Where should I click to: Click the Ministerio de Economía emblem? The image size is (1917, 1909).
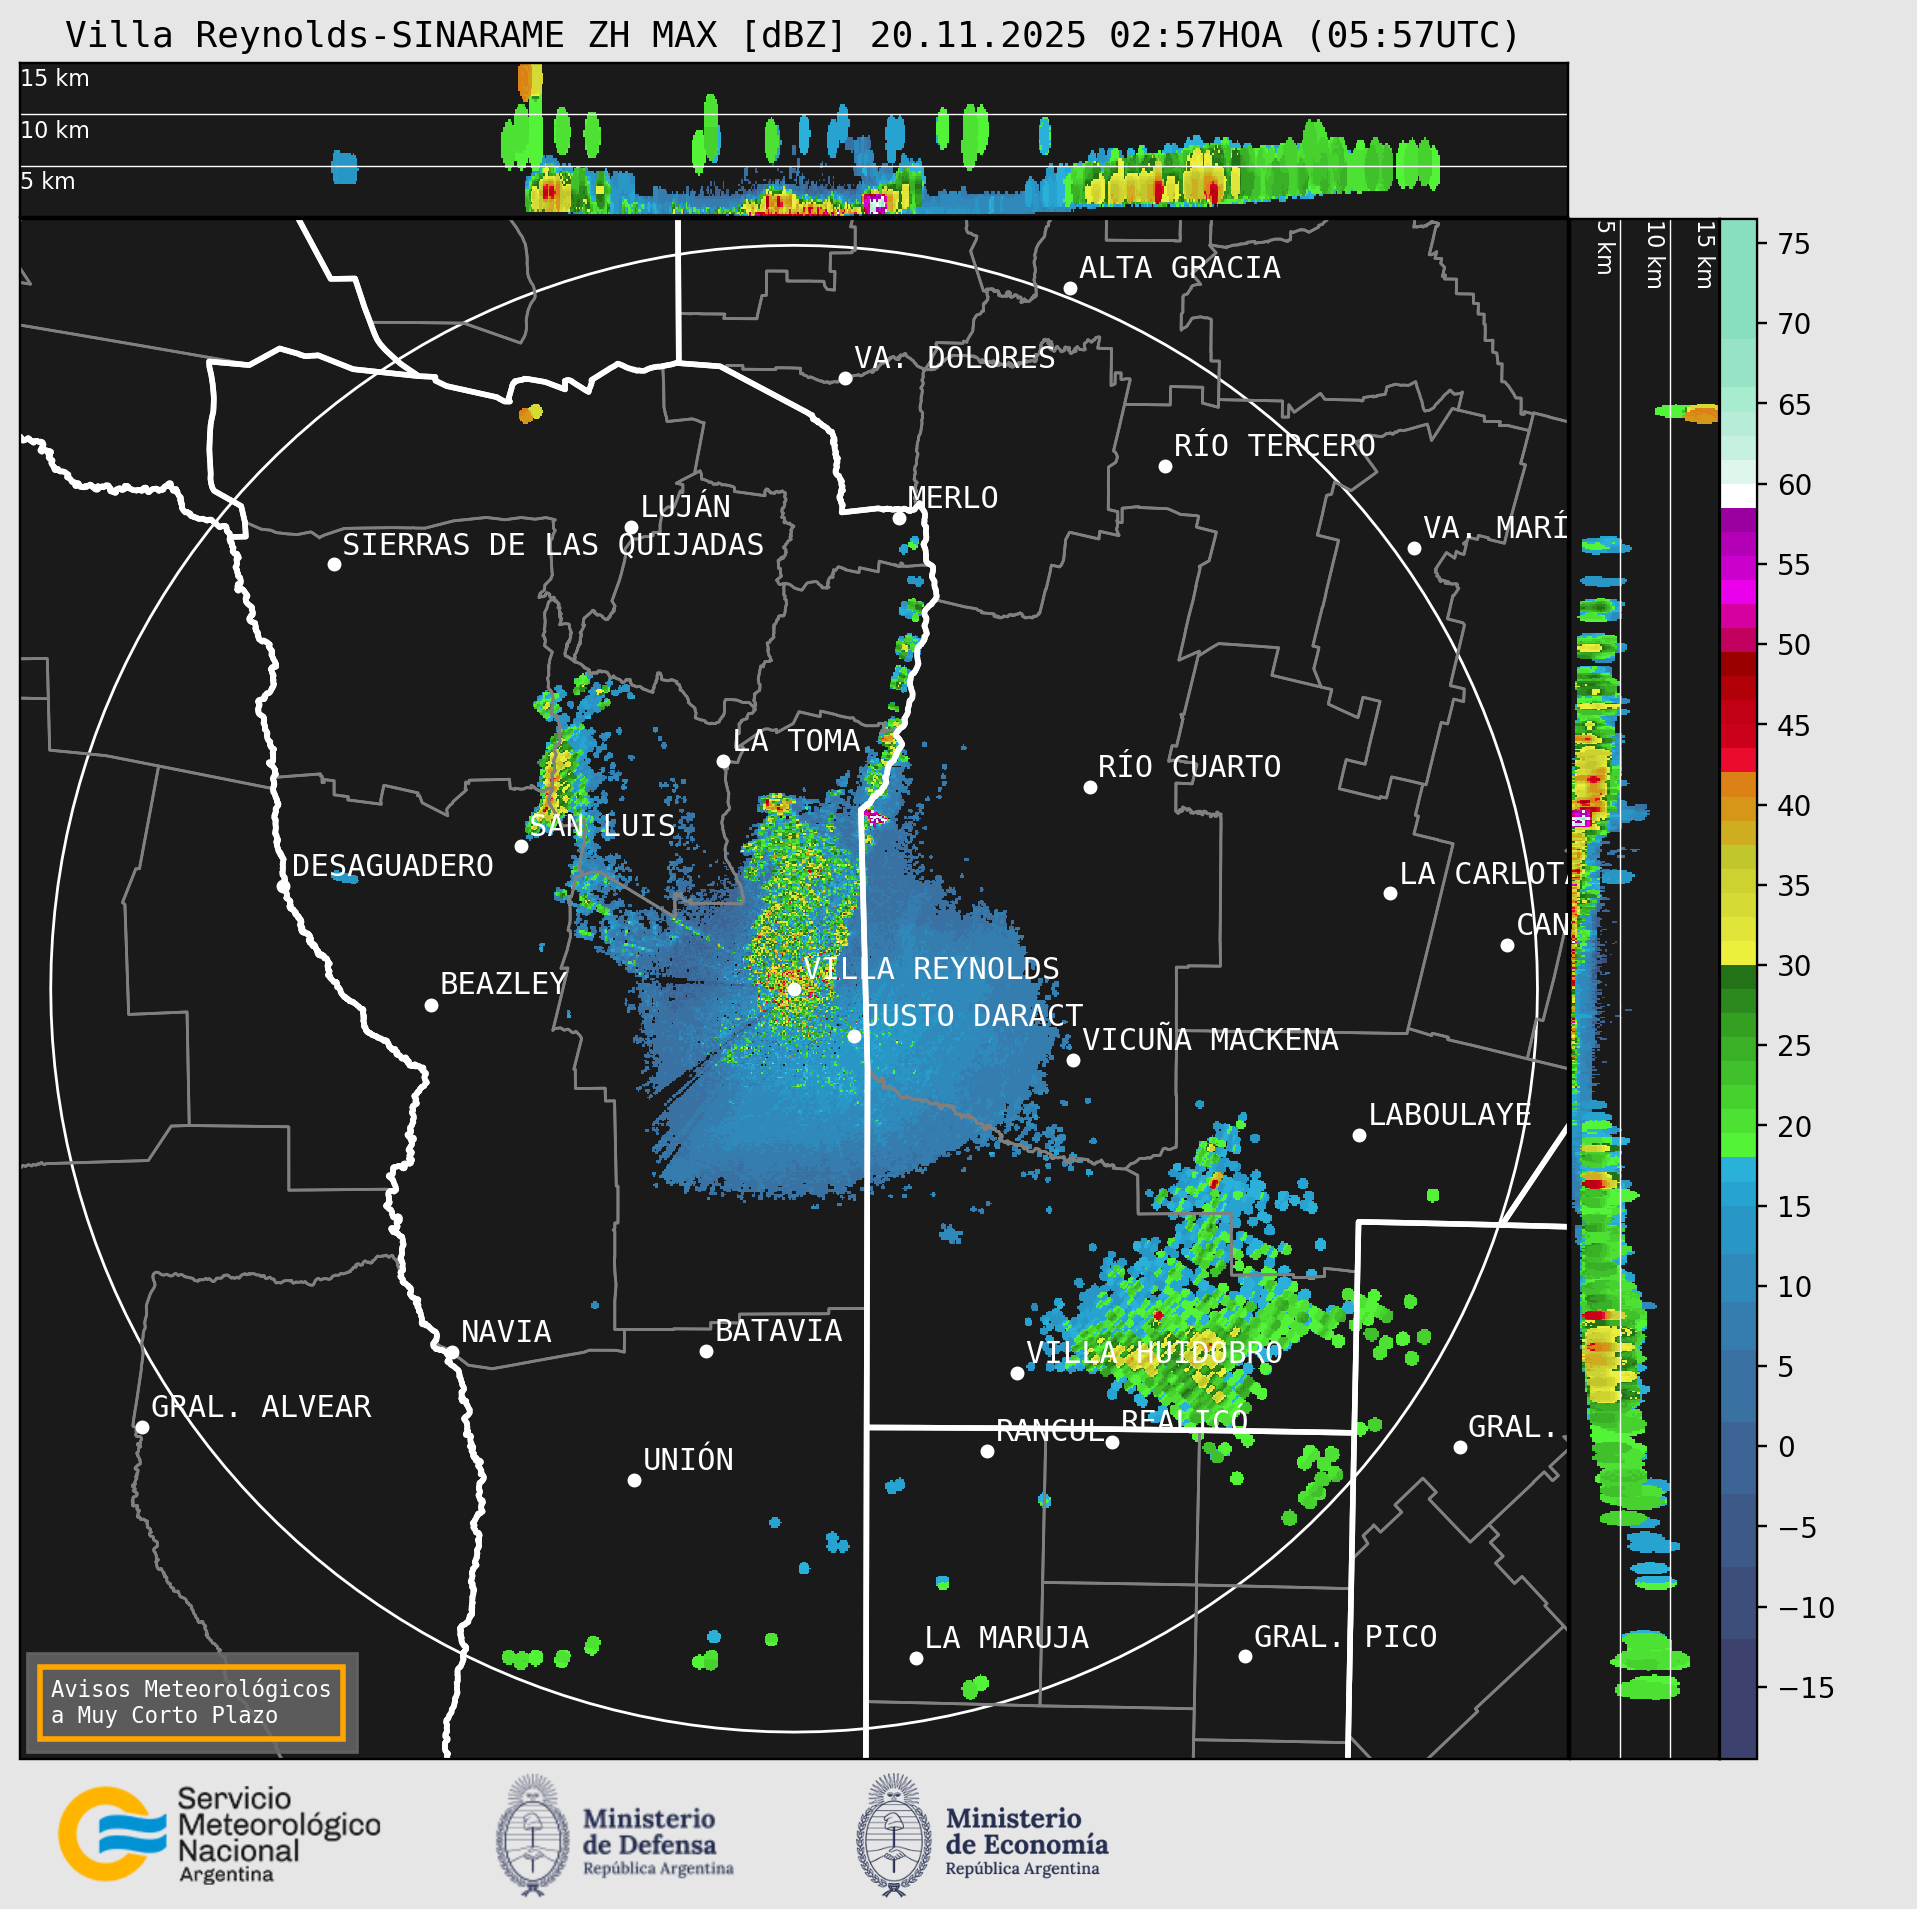pyautogui.click(x=894, y=1835)
